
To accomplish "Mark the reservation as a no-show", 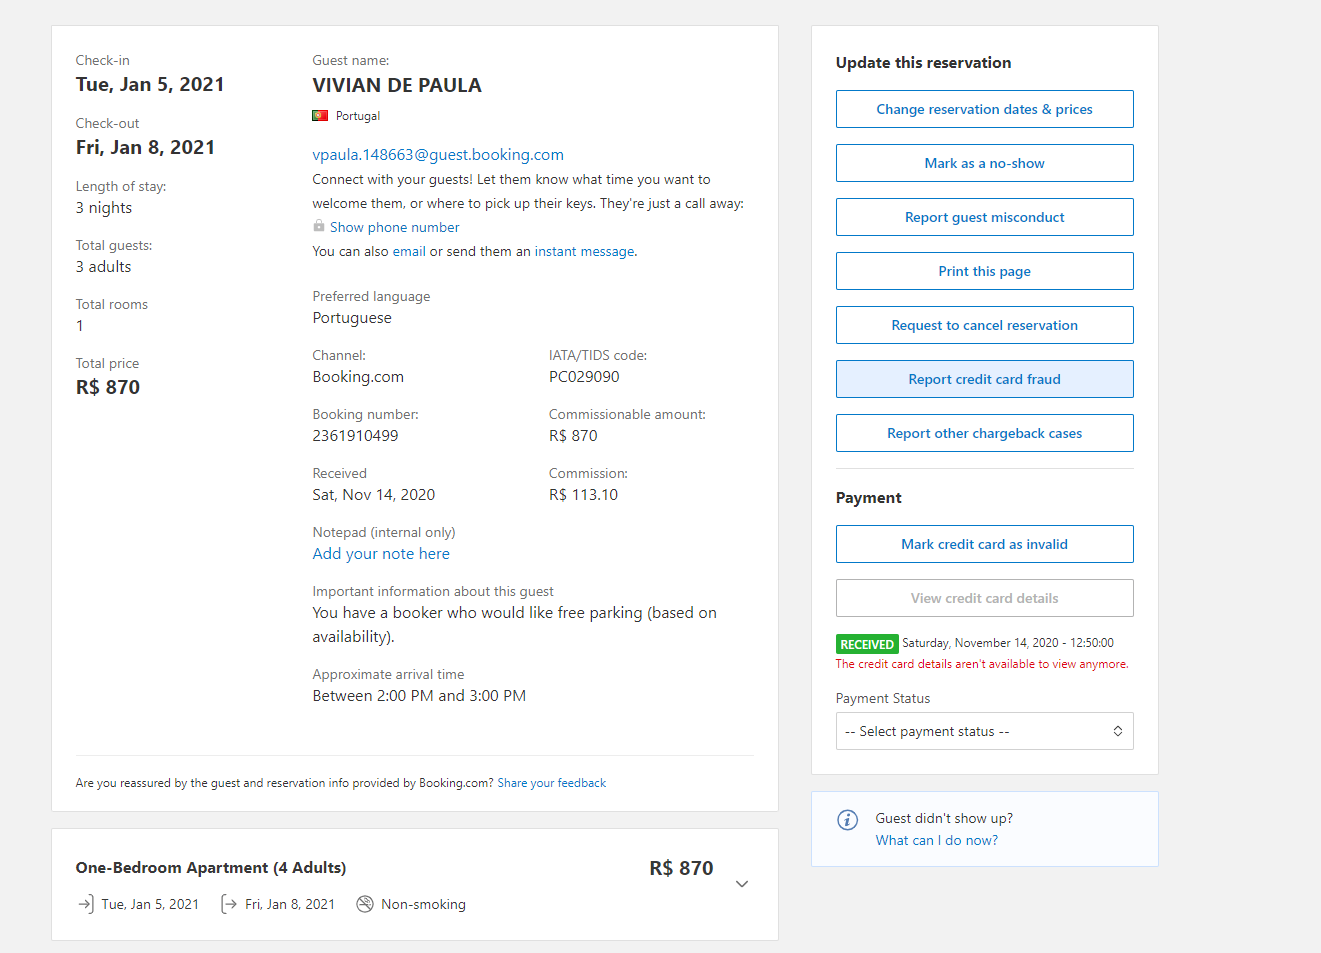I will pyautogui.click(x=984, y=163).
